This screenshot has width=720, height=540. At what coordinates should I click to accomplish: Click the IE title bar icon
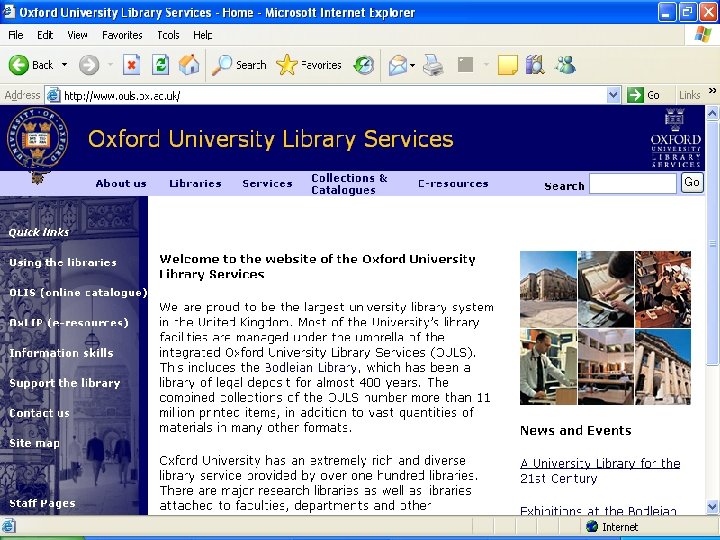tap(8, 11)
